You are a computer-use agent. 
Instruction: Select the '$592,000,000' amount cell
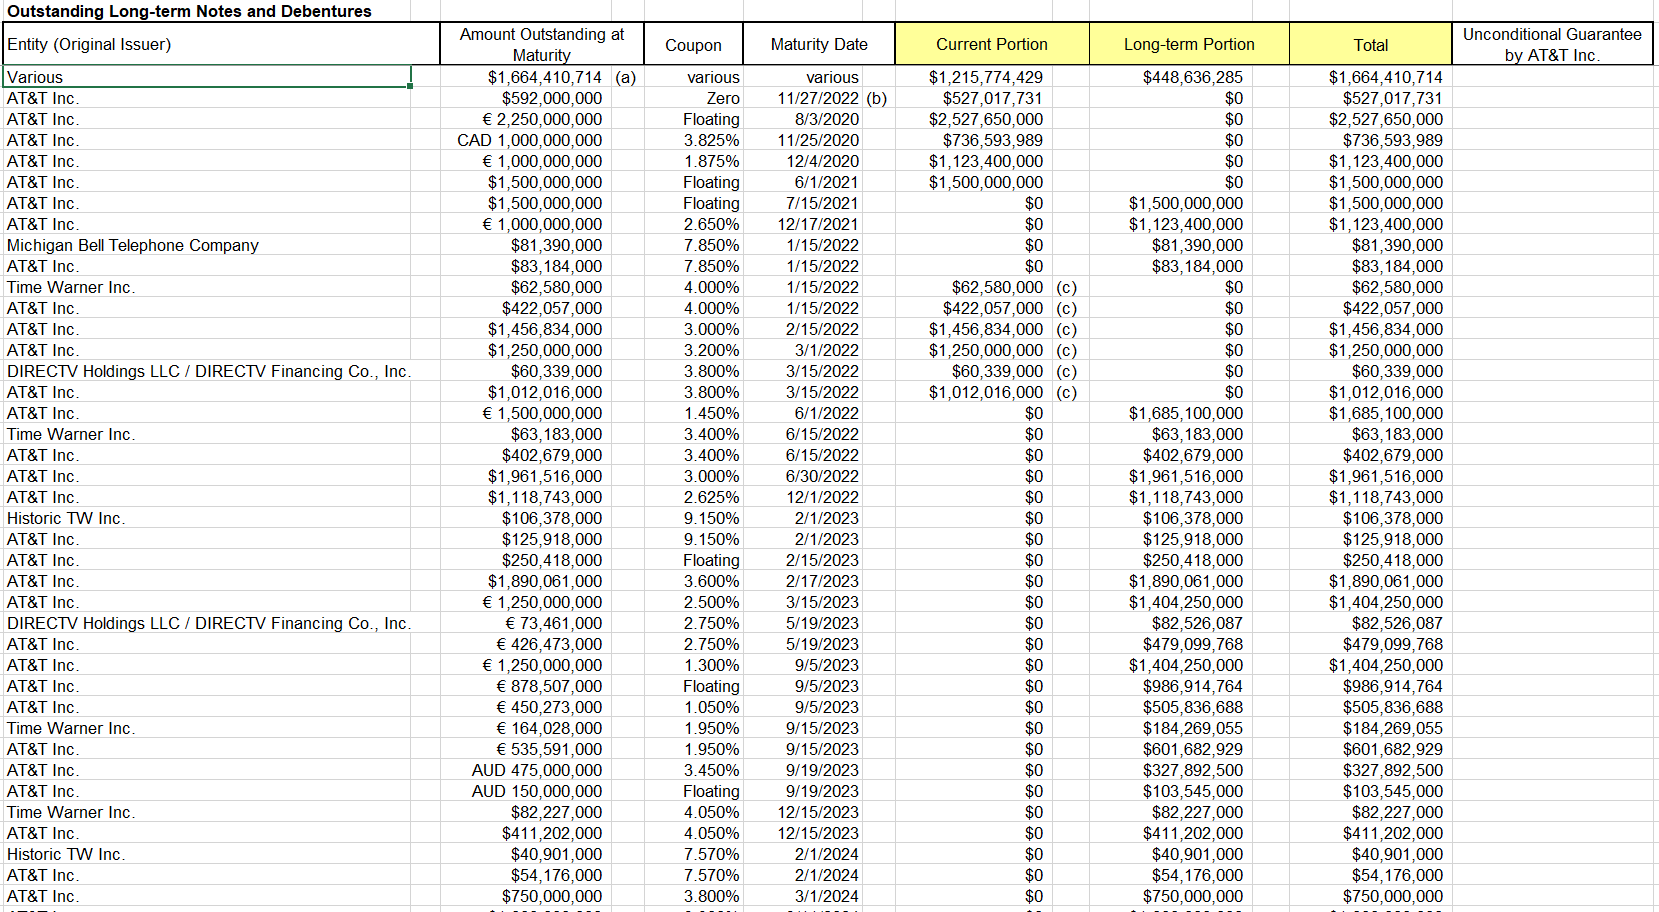(x=525, y=98)
